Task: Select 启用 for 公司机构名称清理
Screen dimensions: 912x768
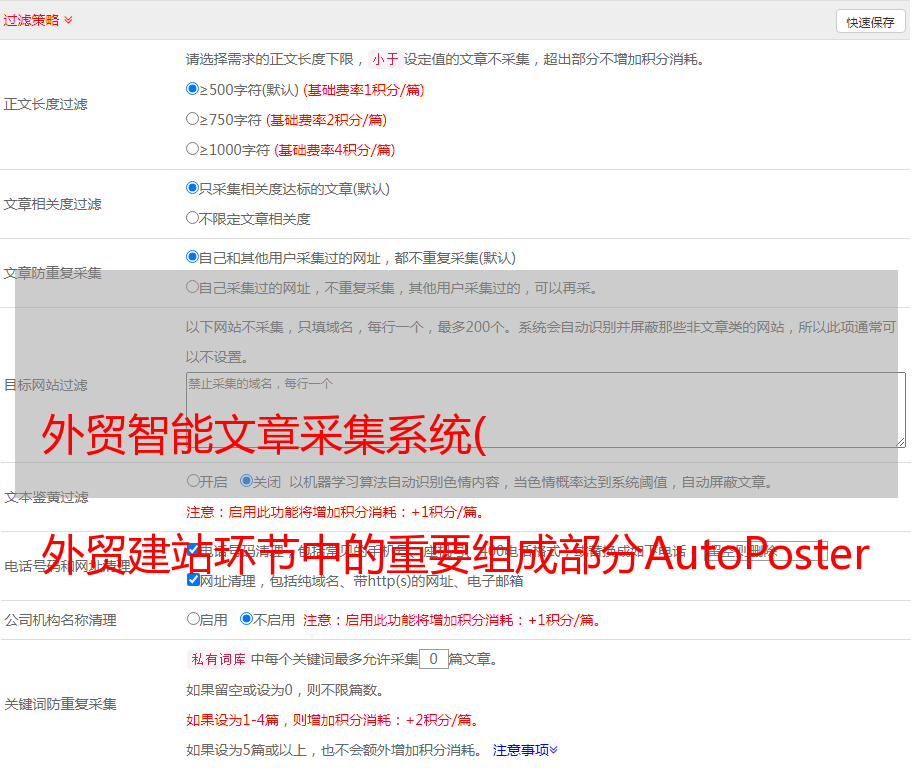Action: pyautogui.click(x=193, y=618)
